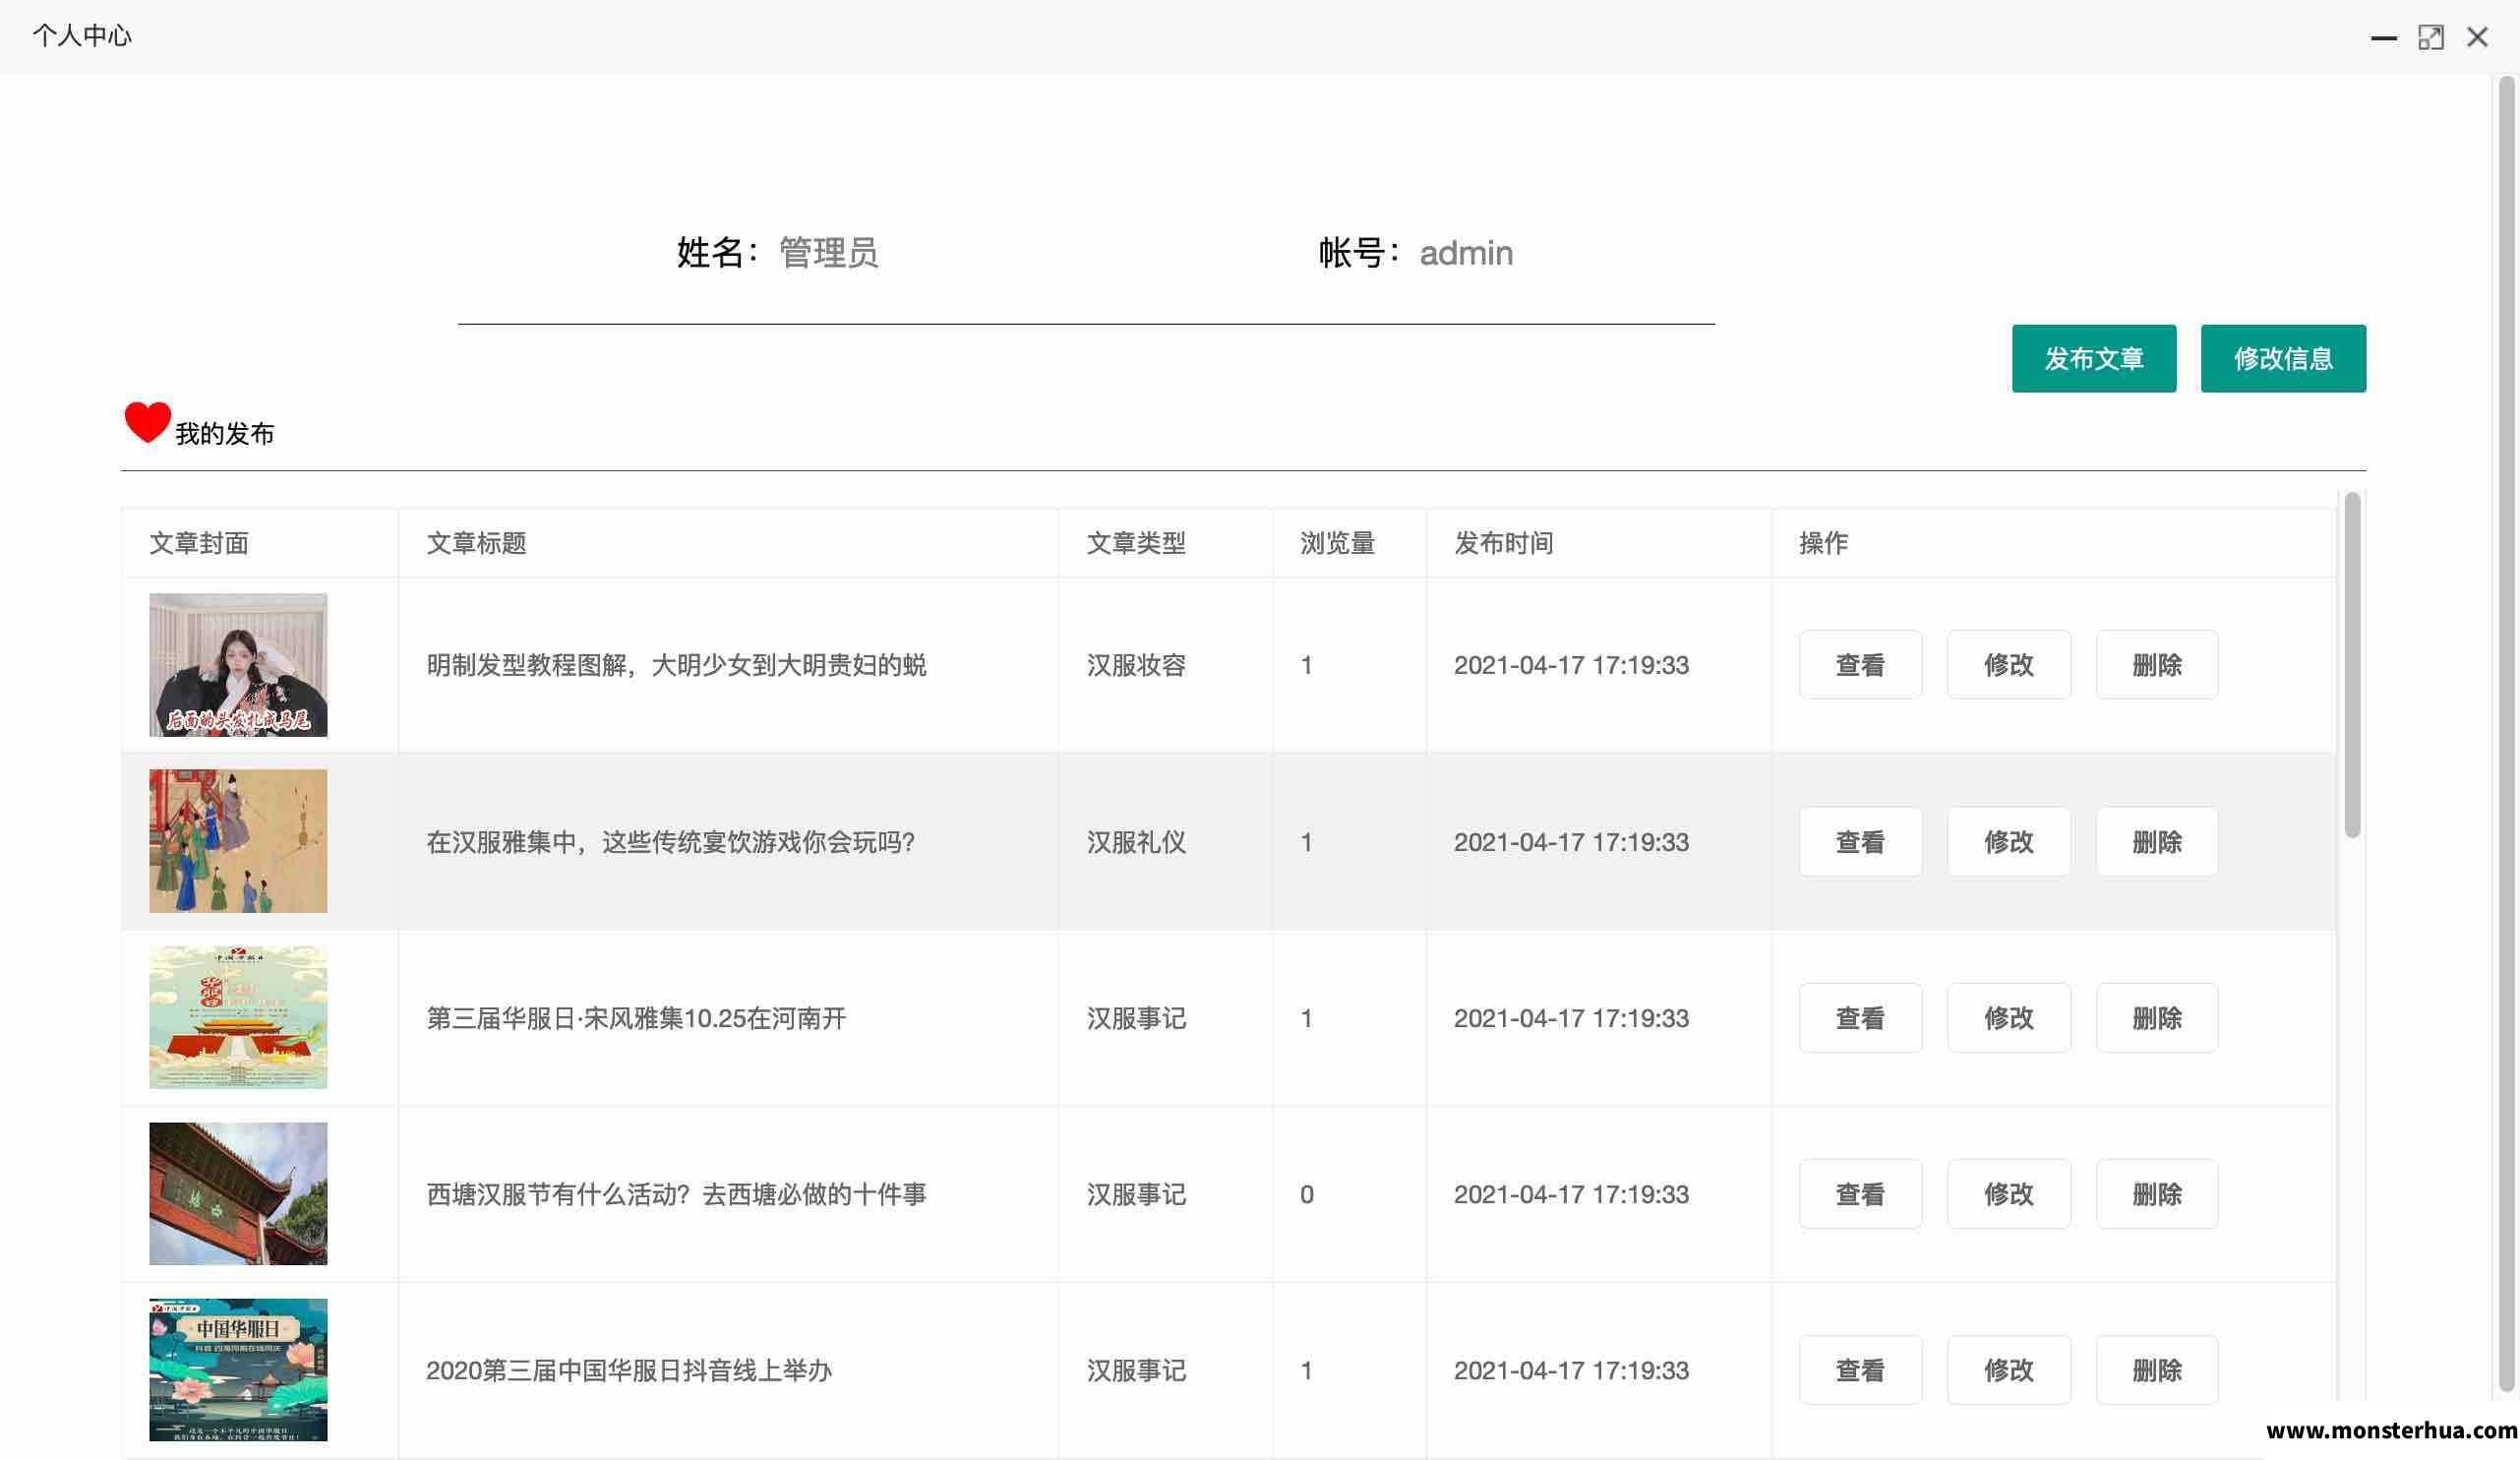Viewport: 2520px width, 1460px height.
Task: Open the 中国华服日 poster thumbnail
Action: click(x=238, y=1369)
